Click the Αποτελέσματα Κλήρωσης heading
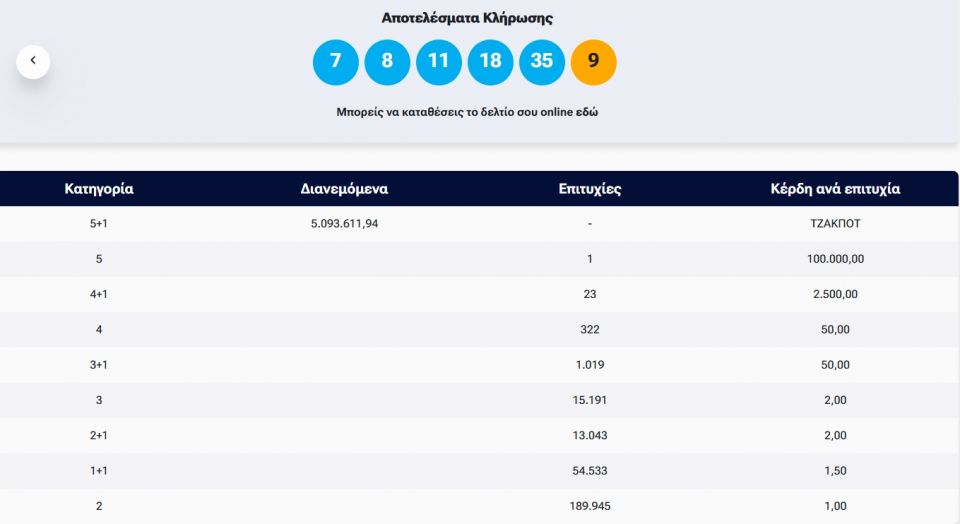Image resolution: width=960 pixels, height=524 pixels. click(x=467, y=18)
